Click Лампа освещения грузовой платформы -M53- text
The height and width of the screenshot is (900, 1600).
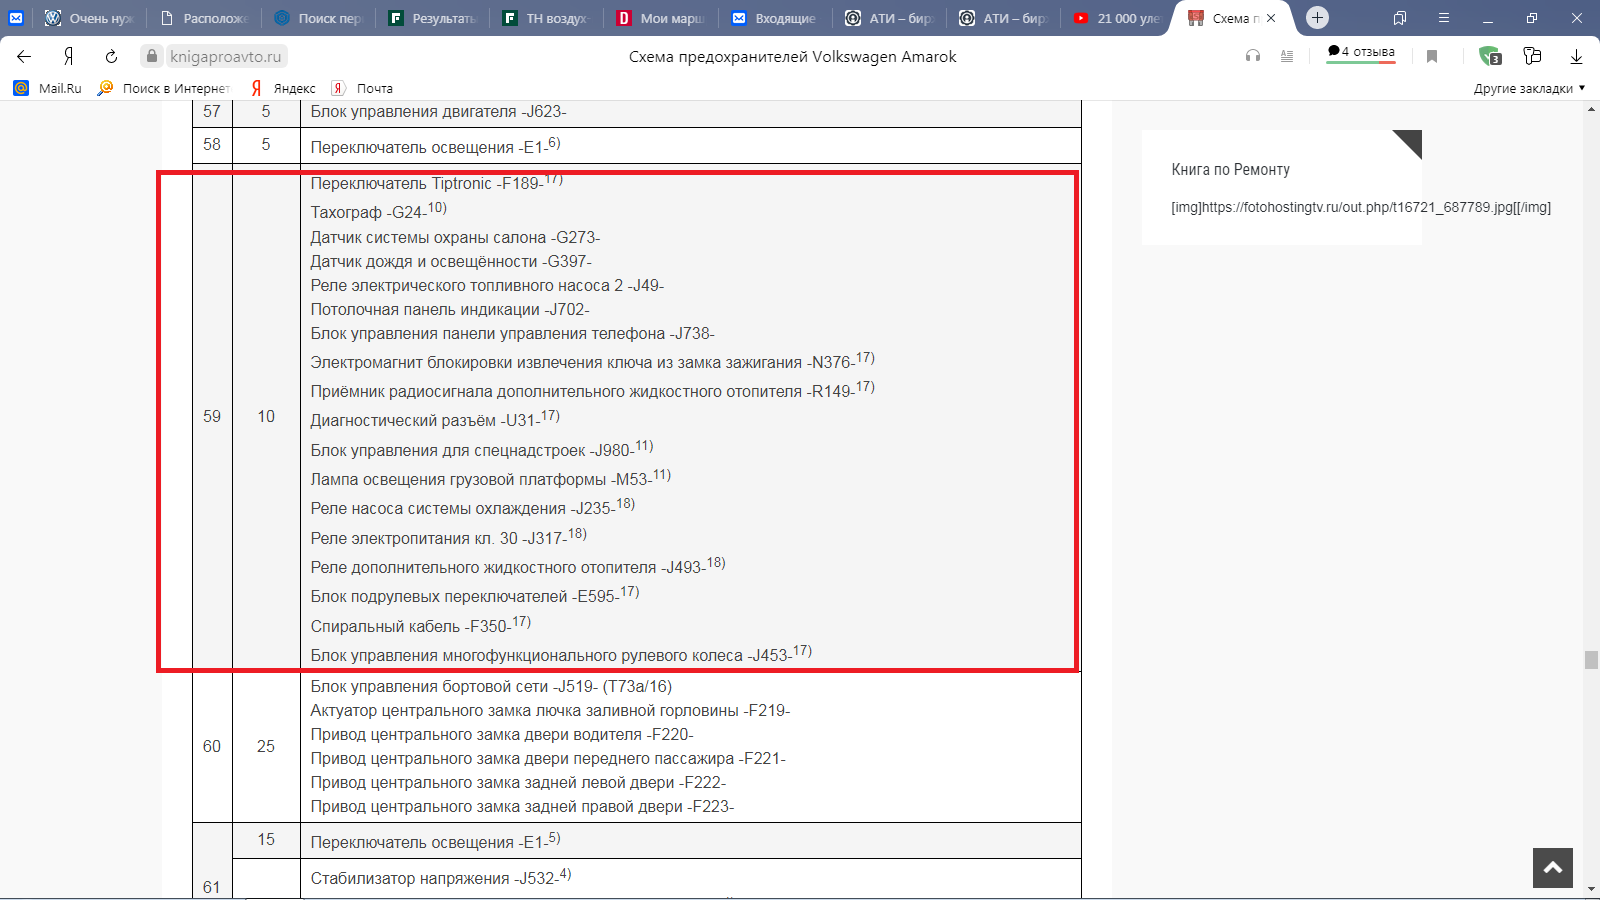click(490, 478)
